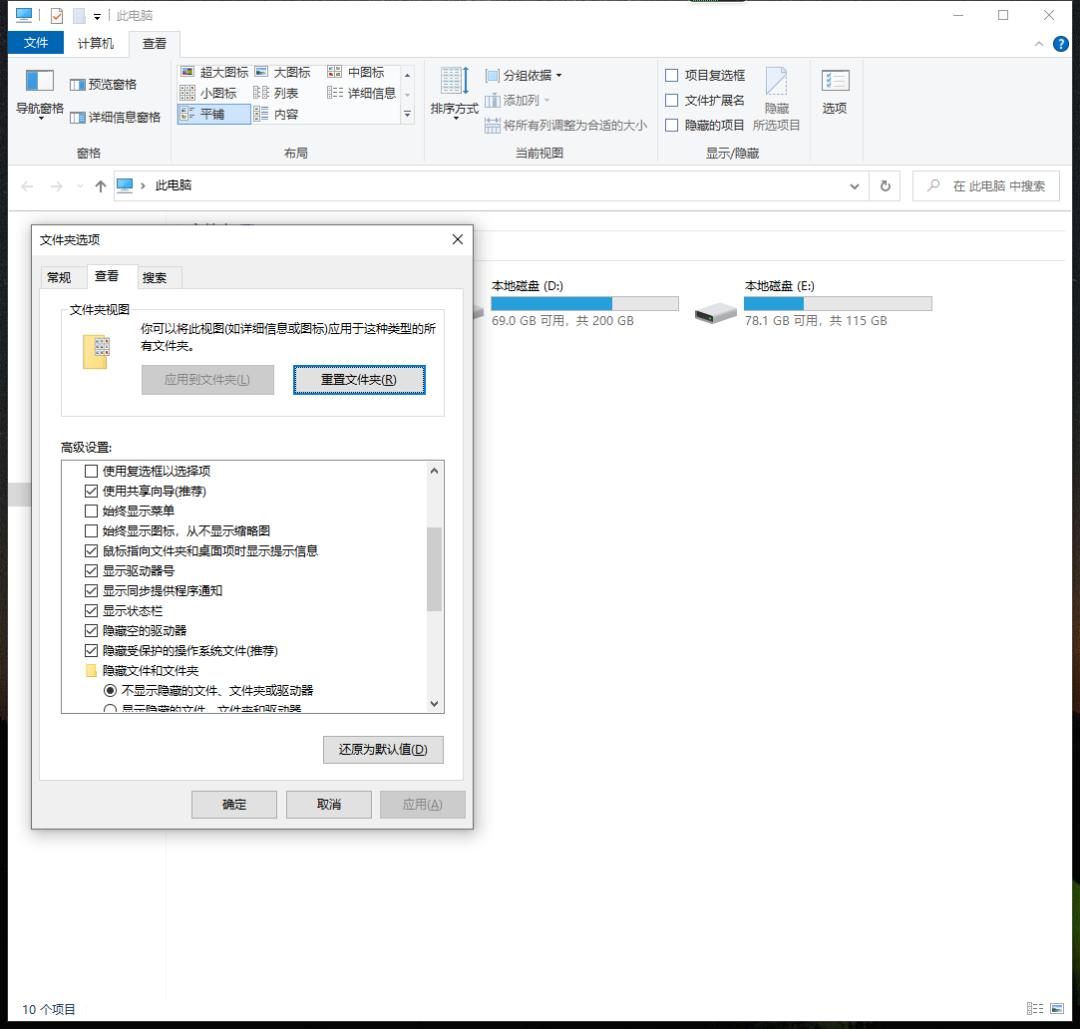Open recent locations dropdown near back arrows

coord(80,186)
